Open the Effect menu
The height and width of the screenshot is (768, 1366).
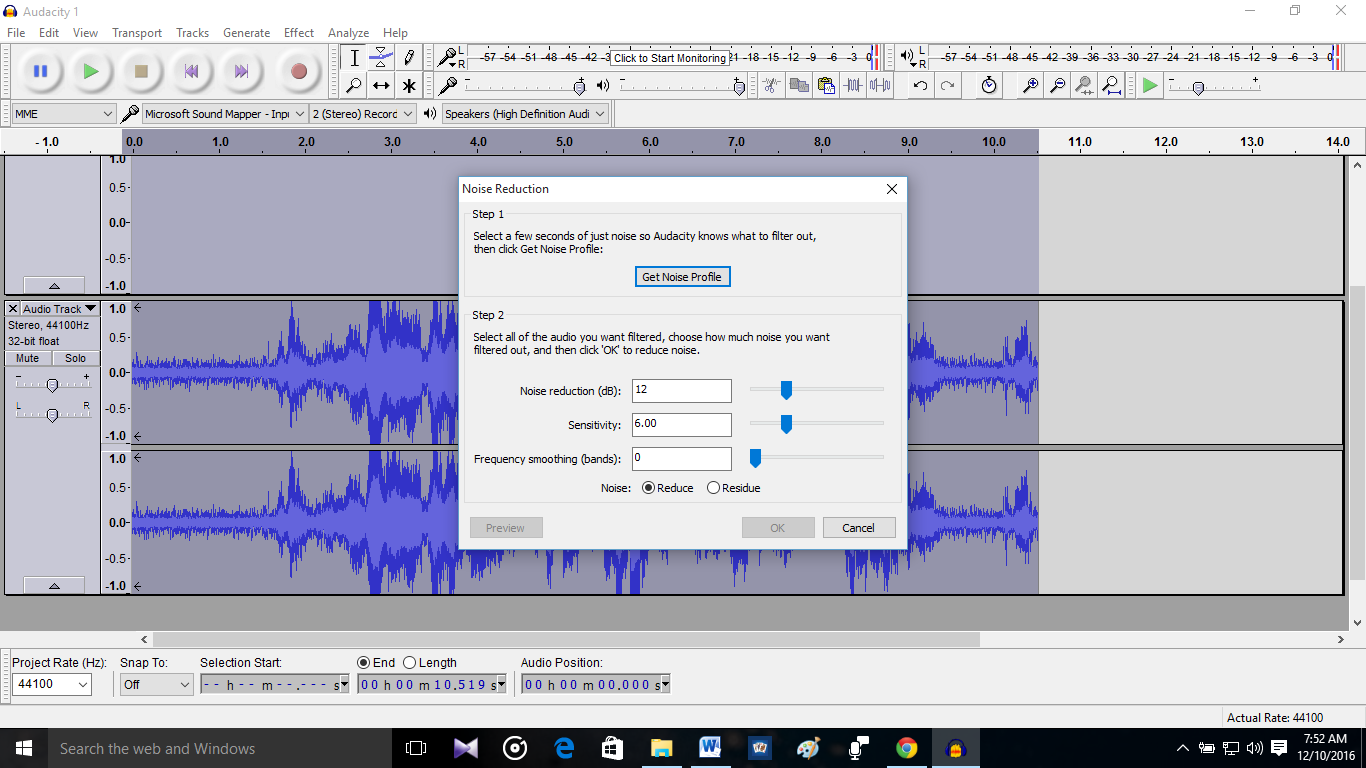(x=299, y=32)
